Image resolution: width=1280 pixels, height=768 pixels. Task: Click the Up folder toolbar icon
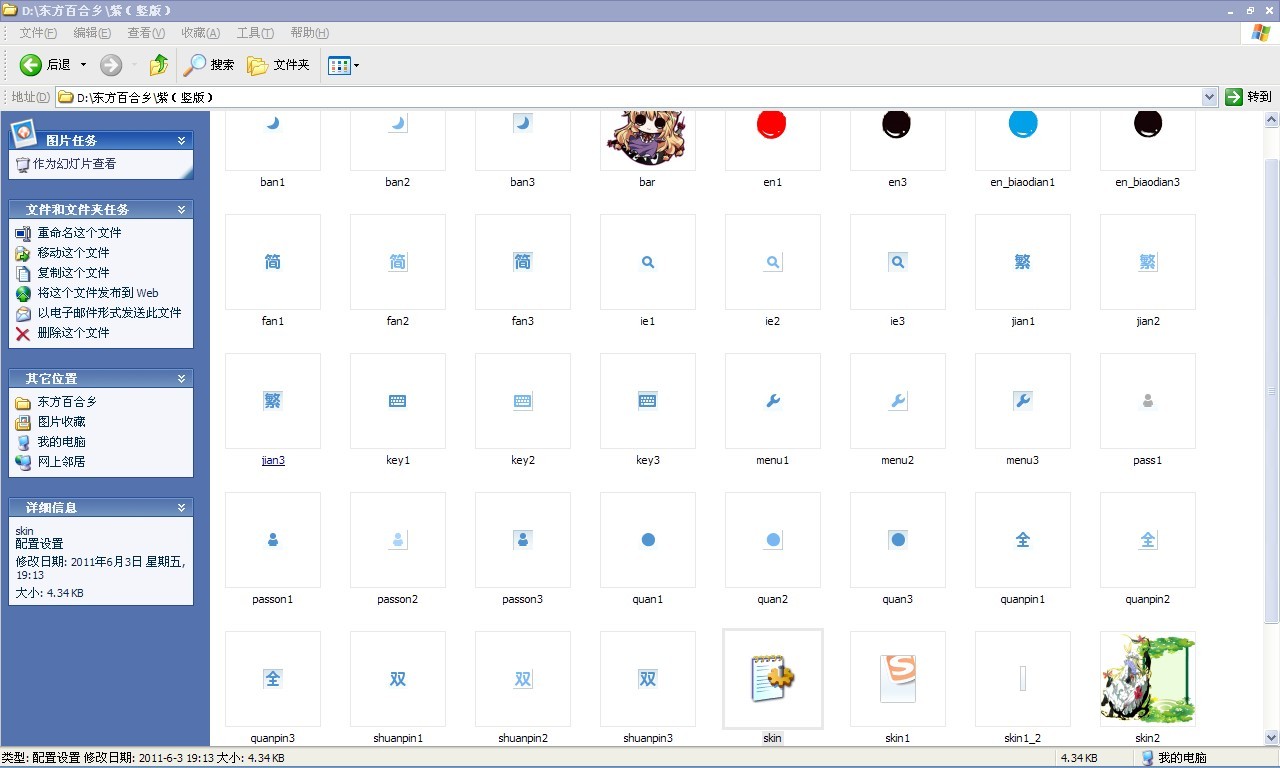158,65
